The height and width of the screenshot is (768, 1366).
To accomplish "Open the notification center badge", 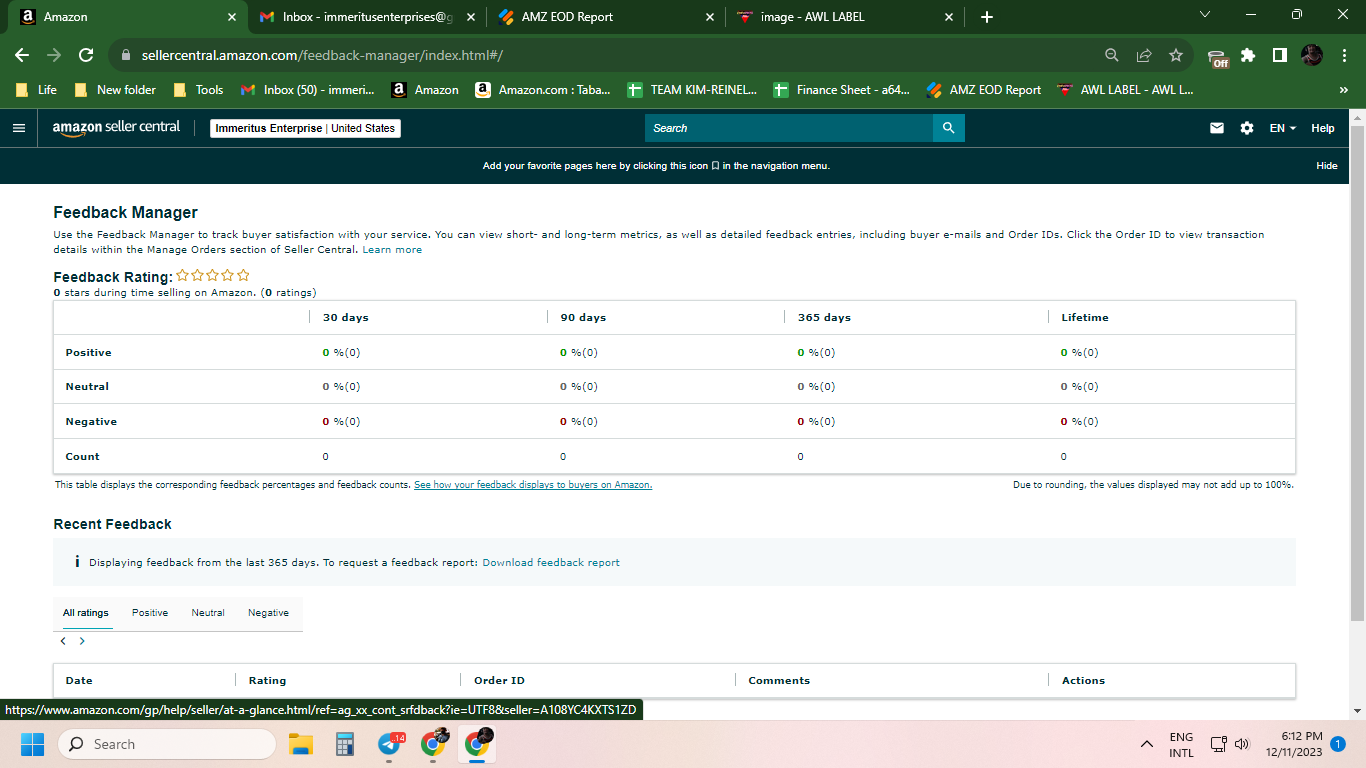I will (1337, 744).
